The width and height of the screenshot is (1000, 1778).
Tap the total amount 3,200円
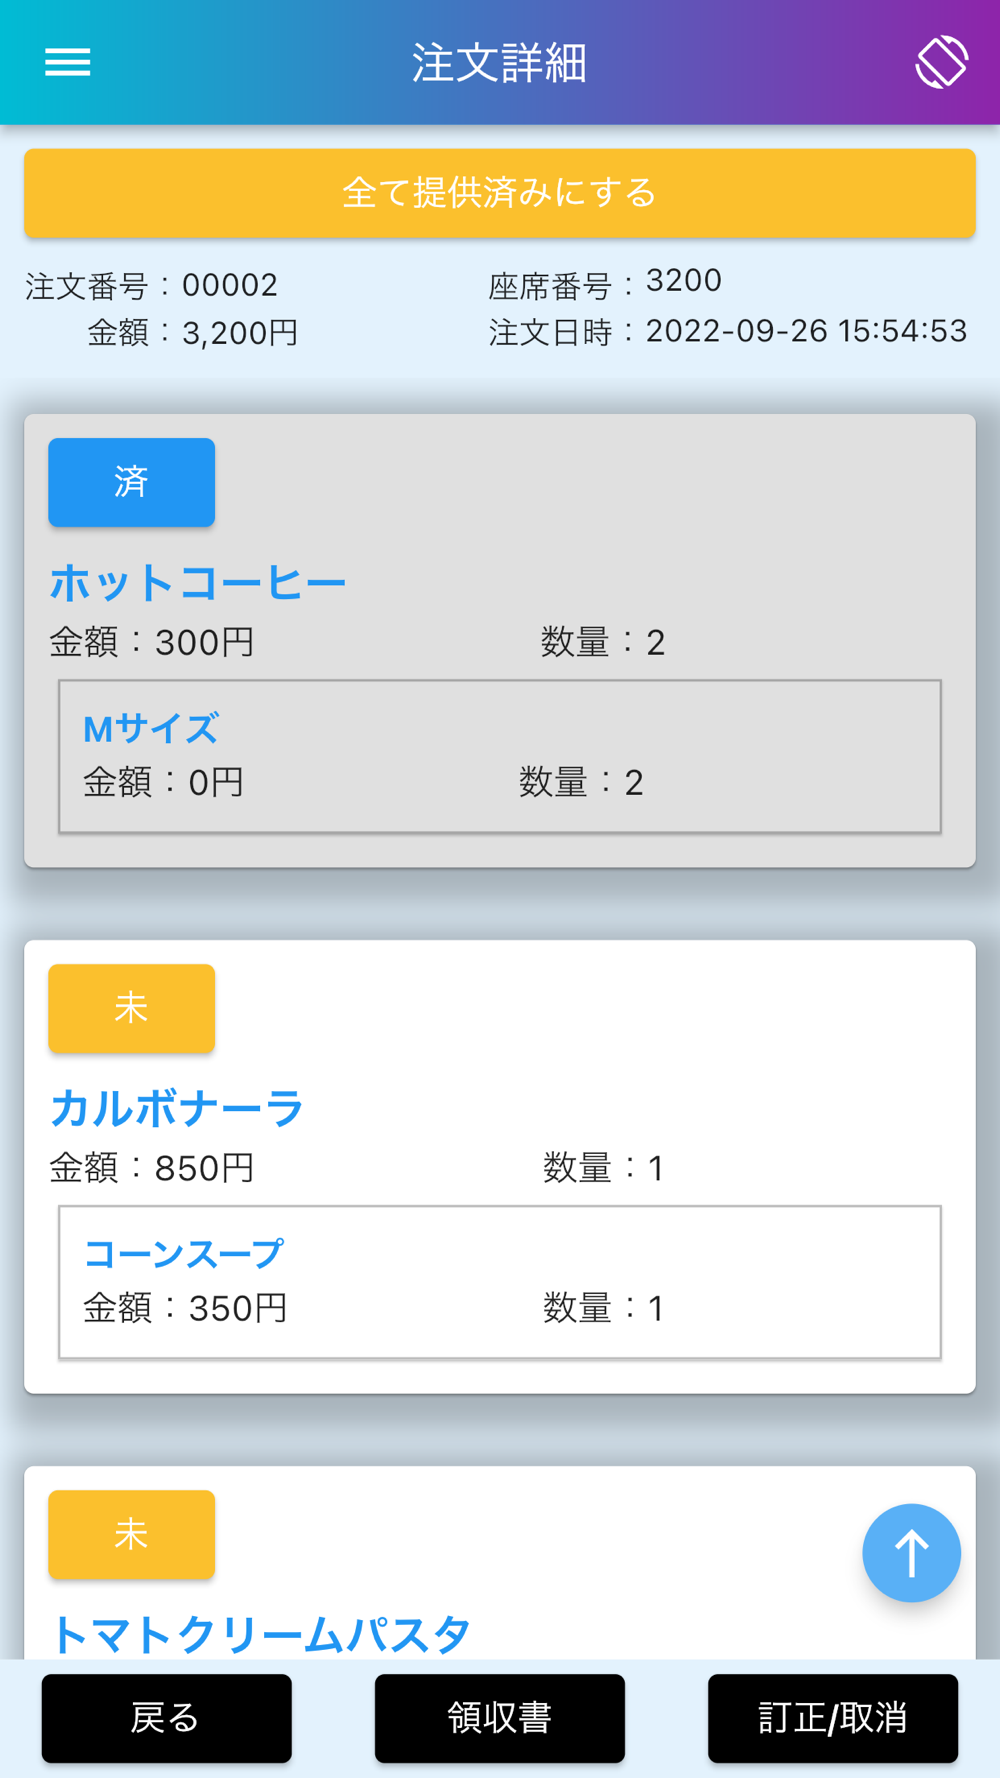(x=240, y=333)
